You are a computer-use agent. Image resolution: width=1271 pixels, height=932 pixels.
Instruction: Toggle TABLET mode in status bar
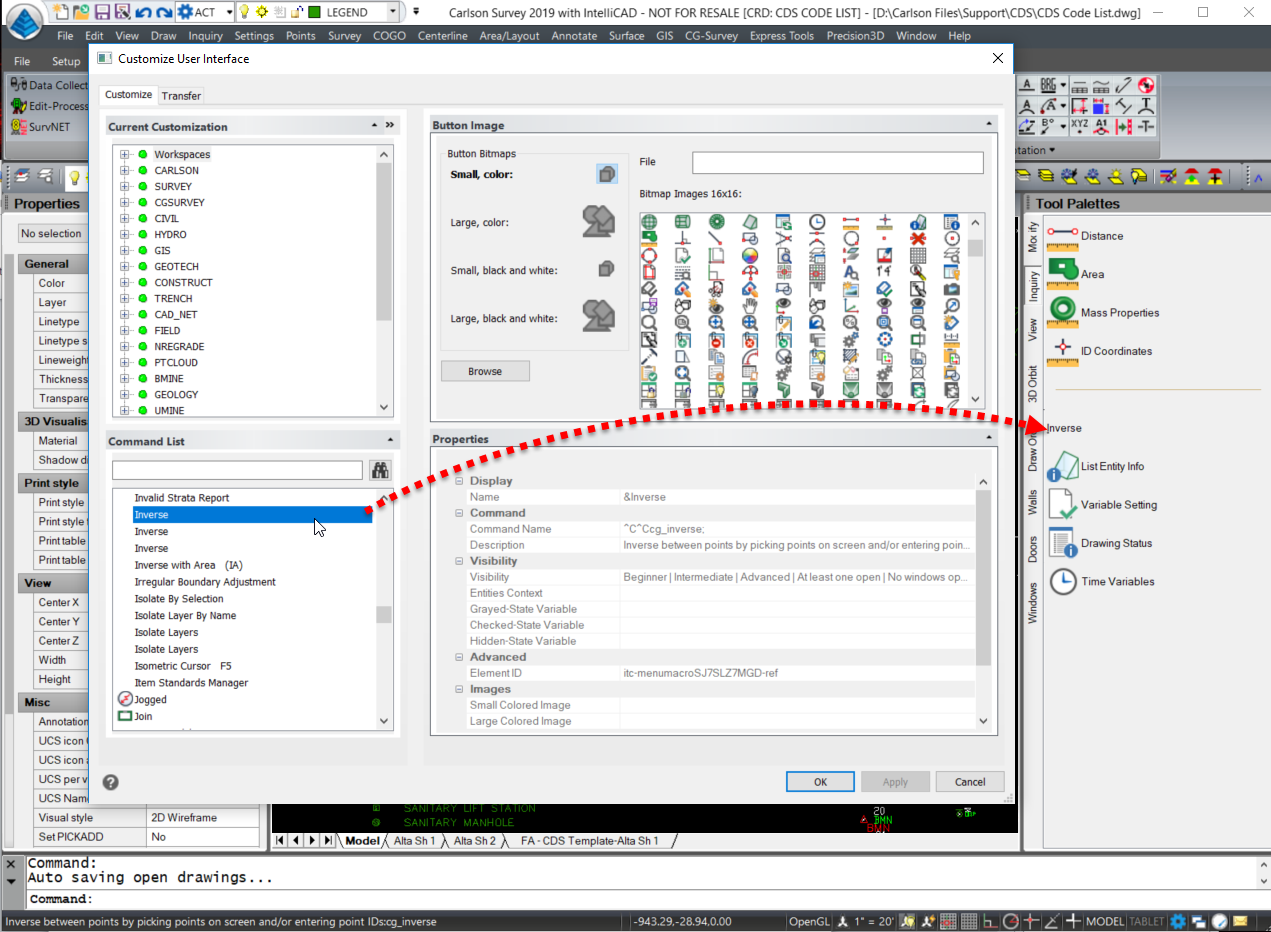[1147, 921]
